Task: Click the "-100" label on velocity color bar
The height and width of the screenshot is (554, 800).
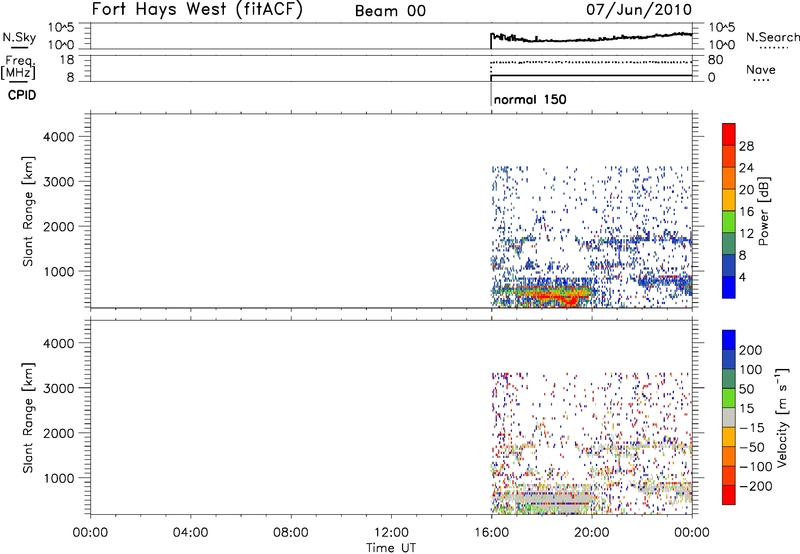Action: pyautogui.click(x=756, y=467)
